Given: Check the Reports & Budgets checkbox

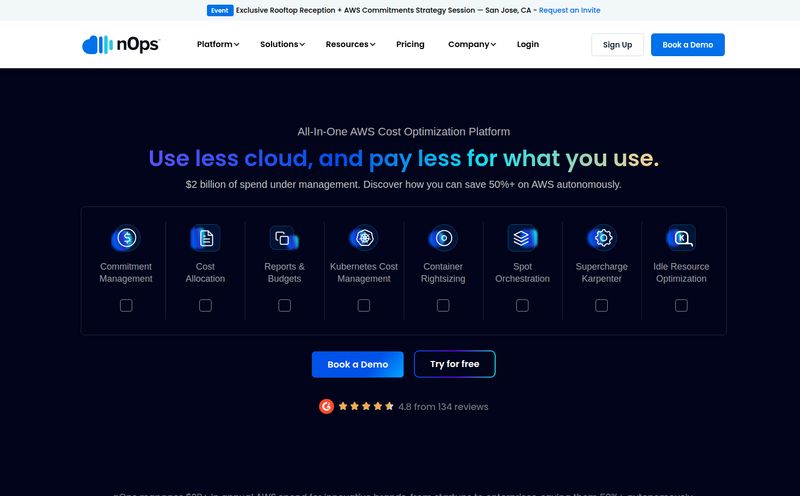Looking at the screenshot, I should pyautogui.click(x=285, y=305).
